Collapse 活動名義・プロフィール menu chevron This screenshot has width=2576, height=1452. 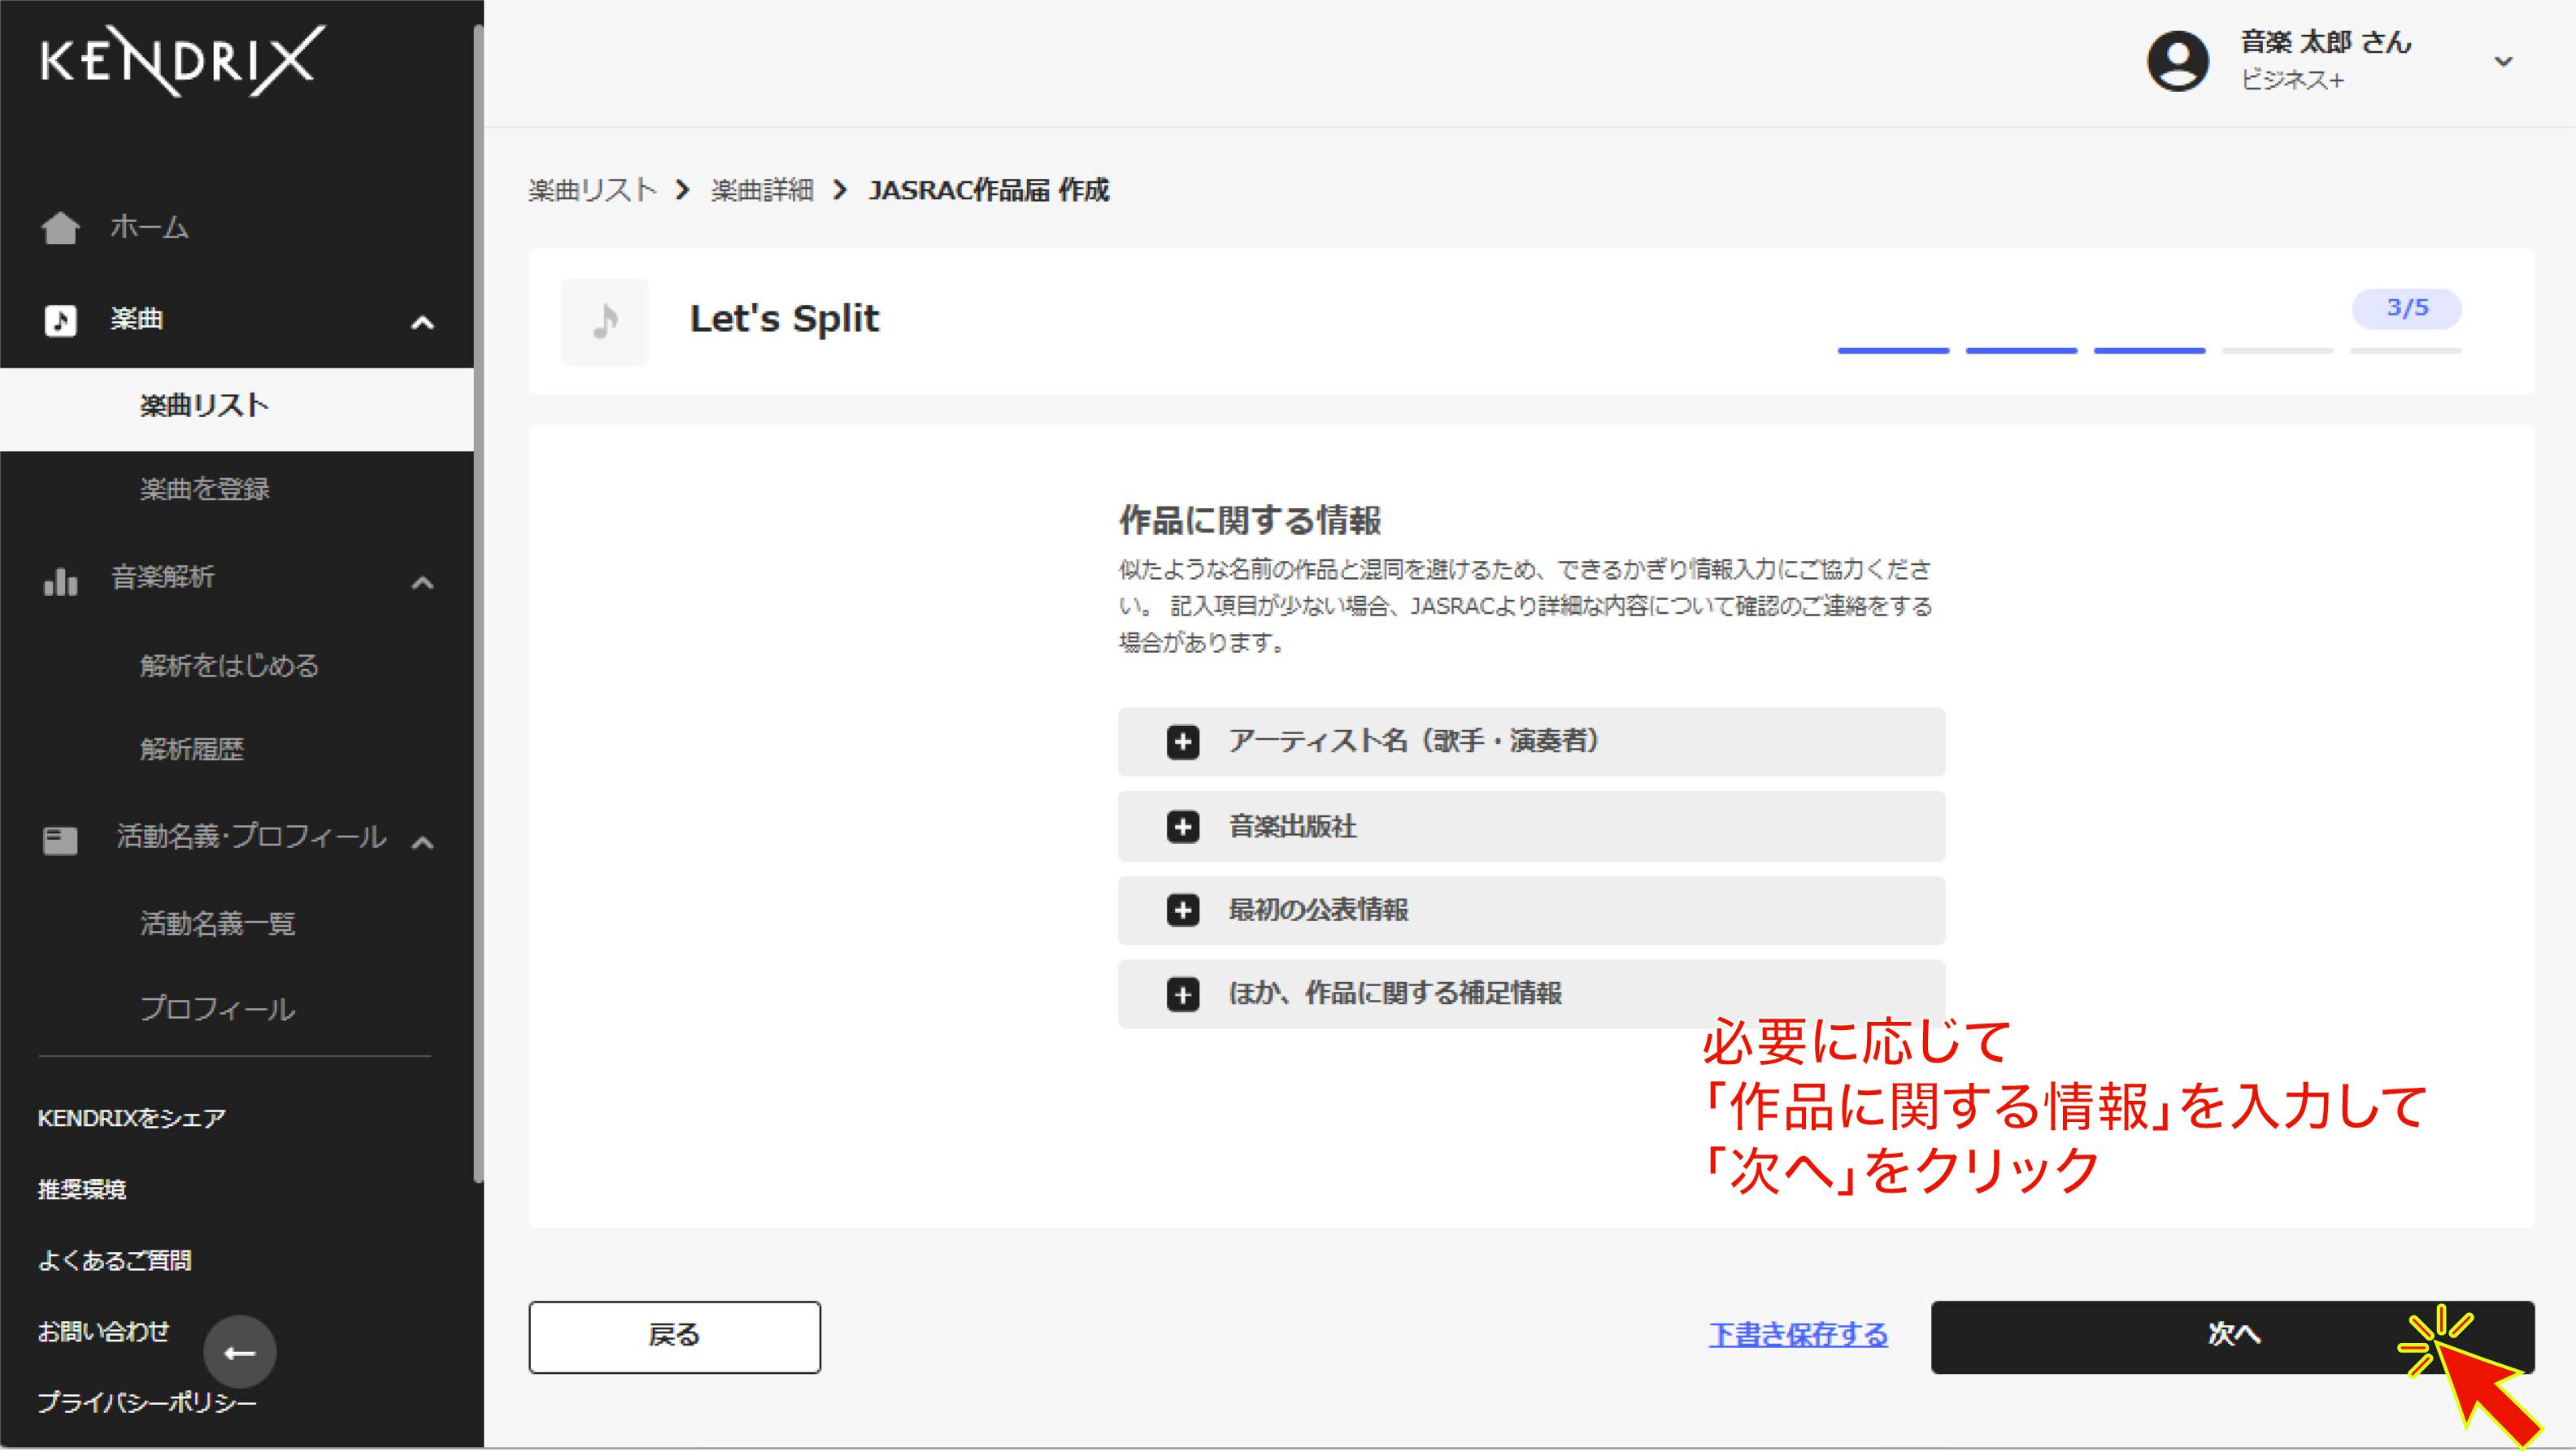tap(423, 844)
